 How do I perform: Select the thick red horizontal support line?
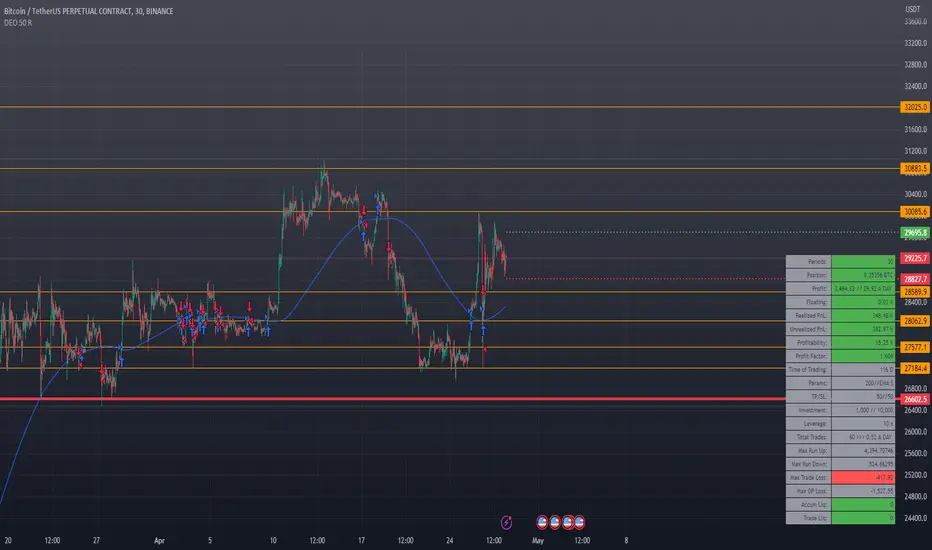pos(392,399)
